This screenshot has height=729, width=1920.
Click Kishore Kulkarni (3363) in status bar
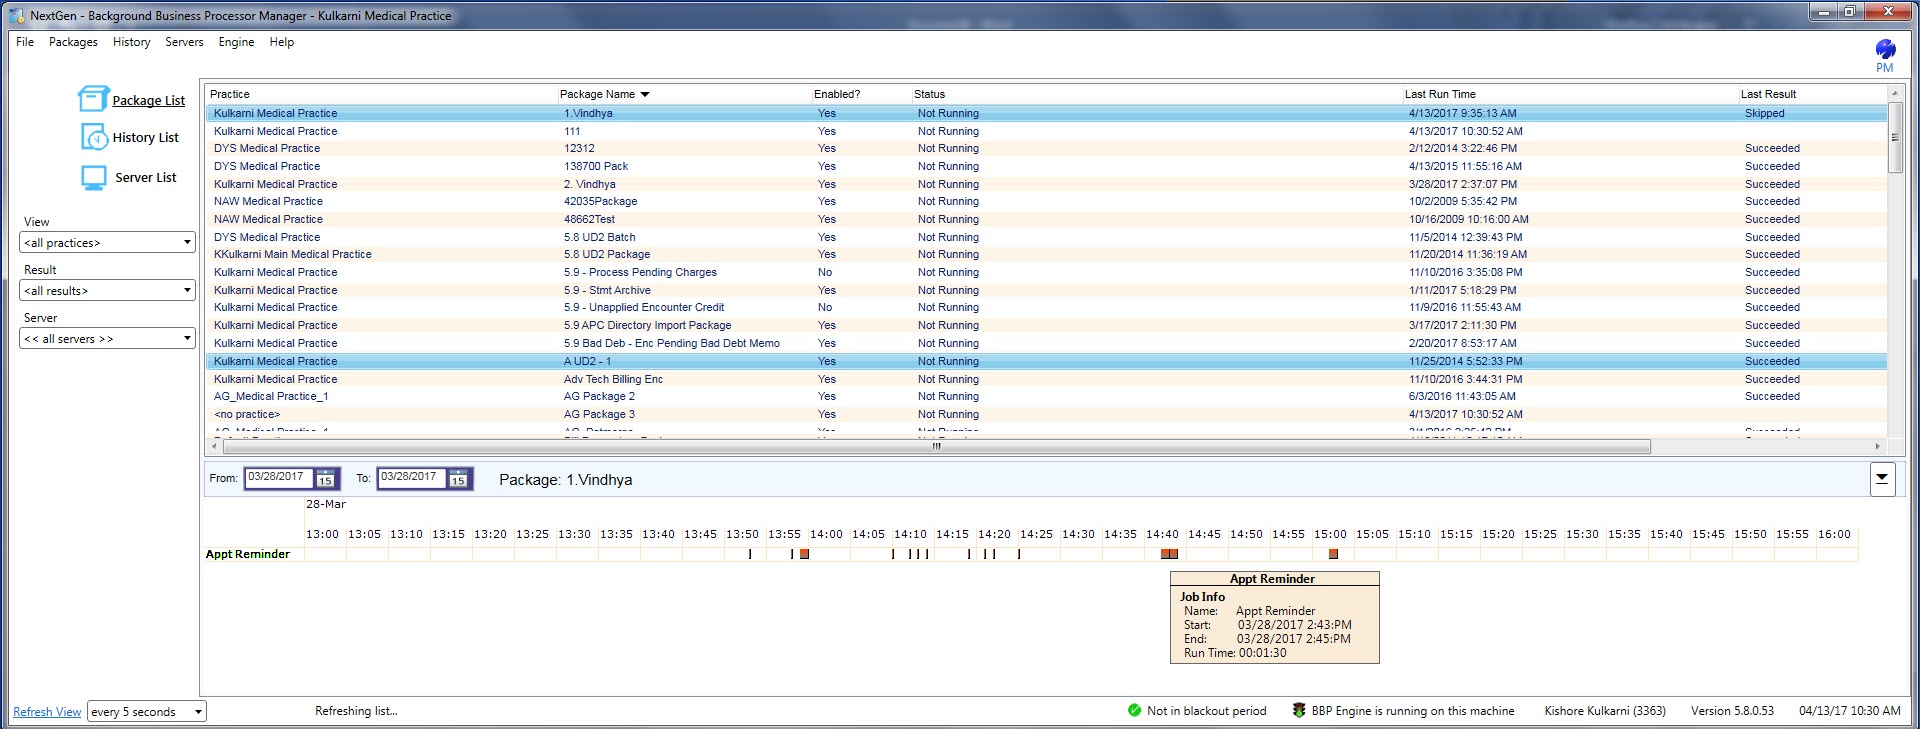(1605, 711)
